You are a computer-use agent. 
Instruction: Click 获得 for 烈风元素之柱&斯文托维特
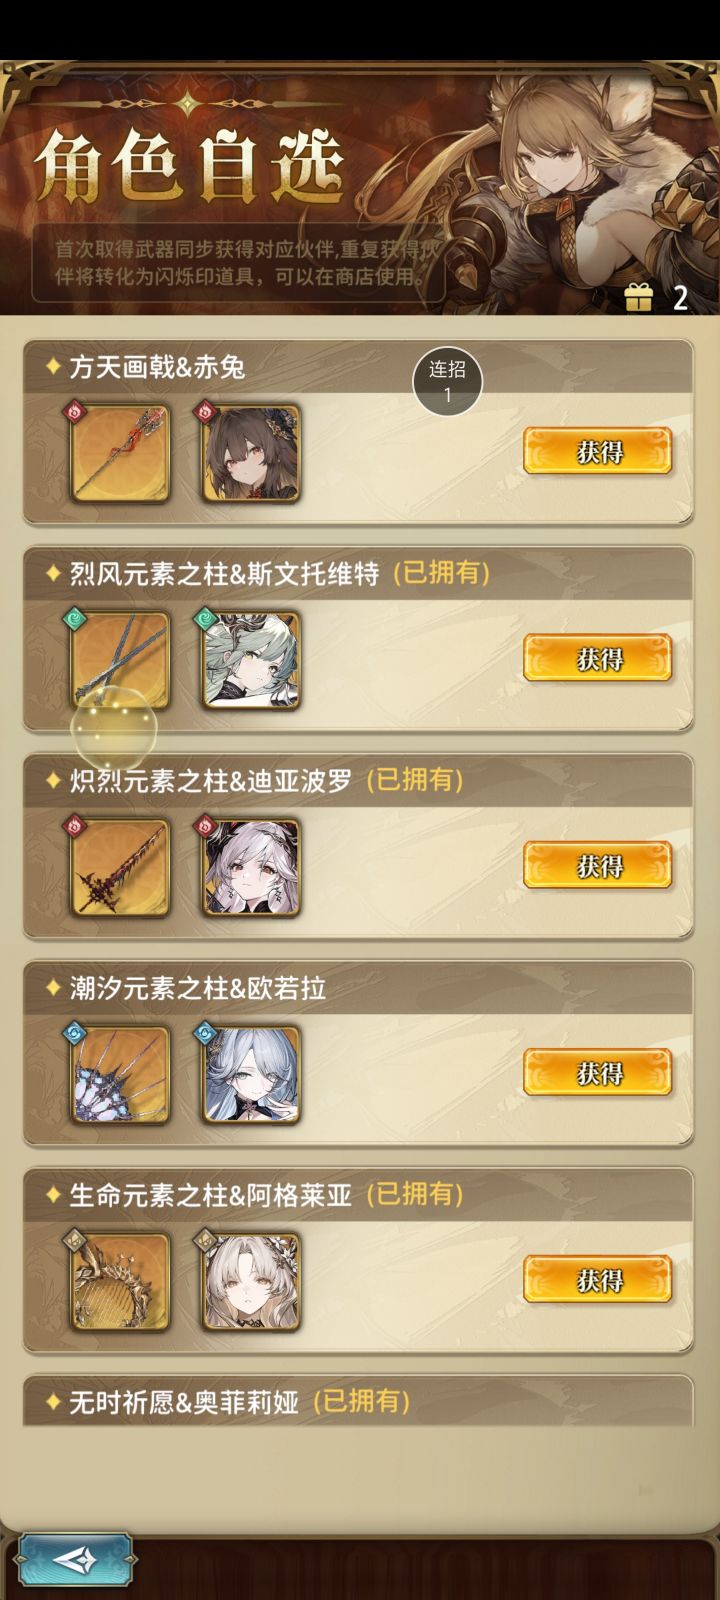coord(598,659)
